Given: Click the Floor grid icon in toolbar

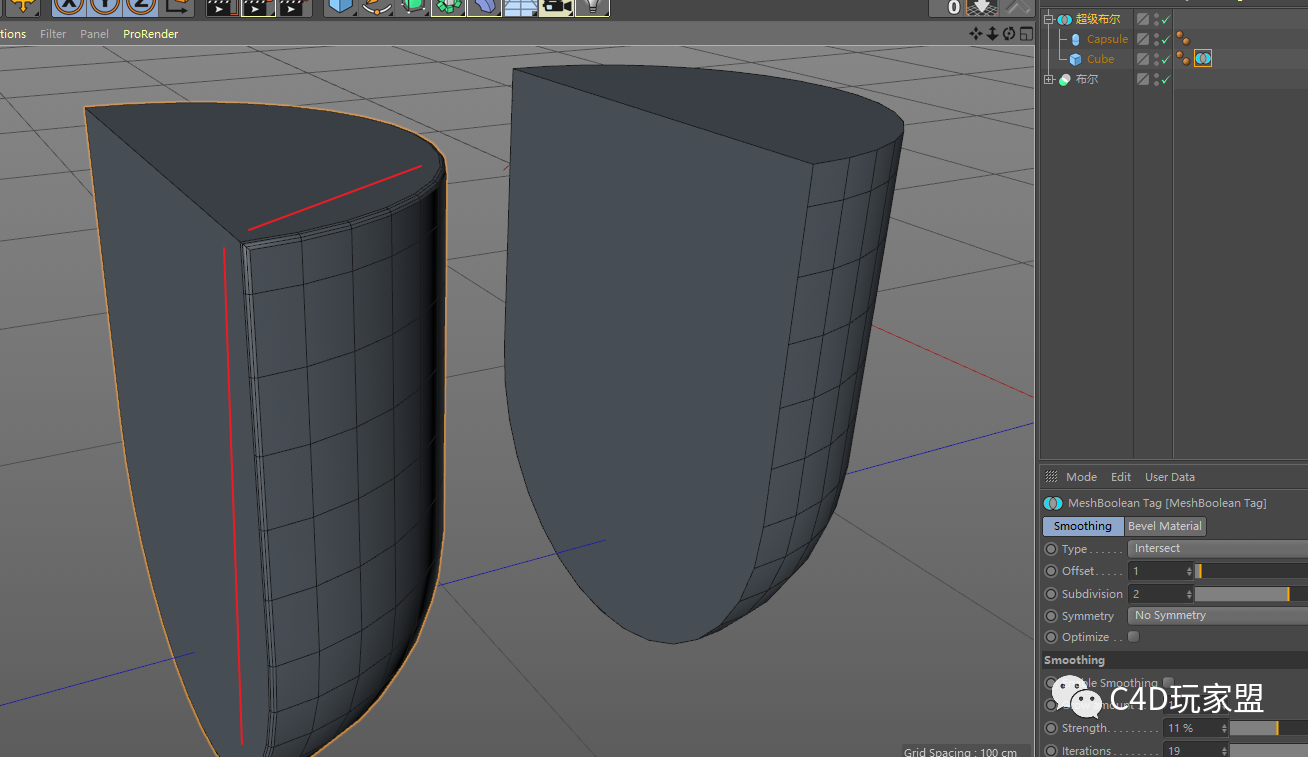Looking at the screenshot, I should (x=519, y=6).
